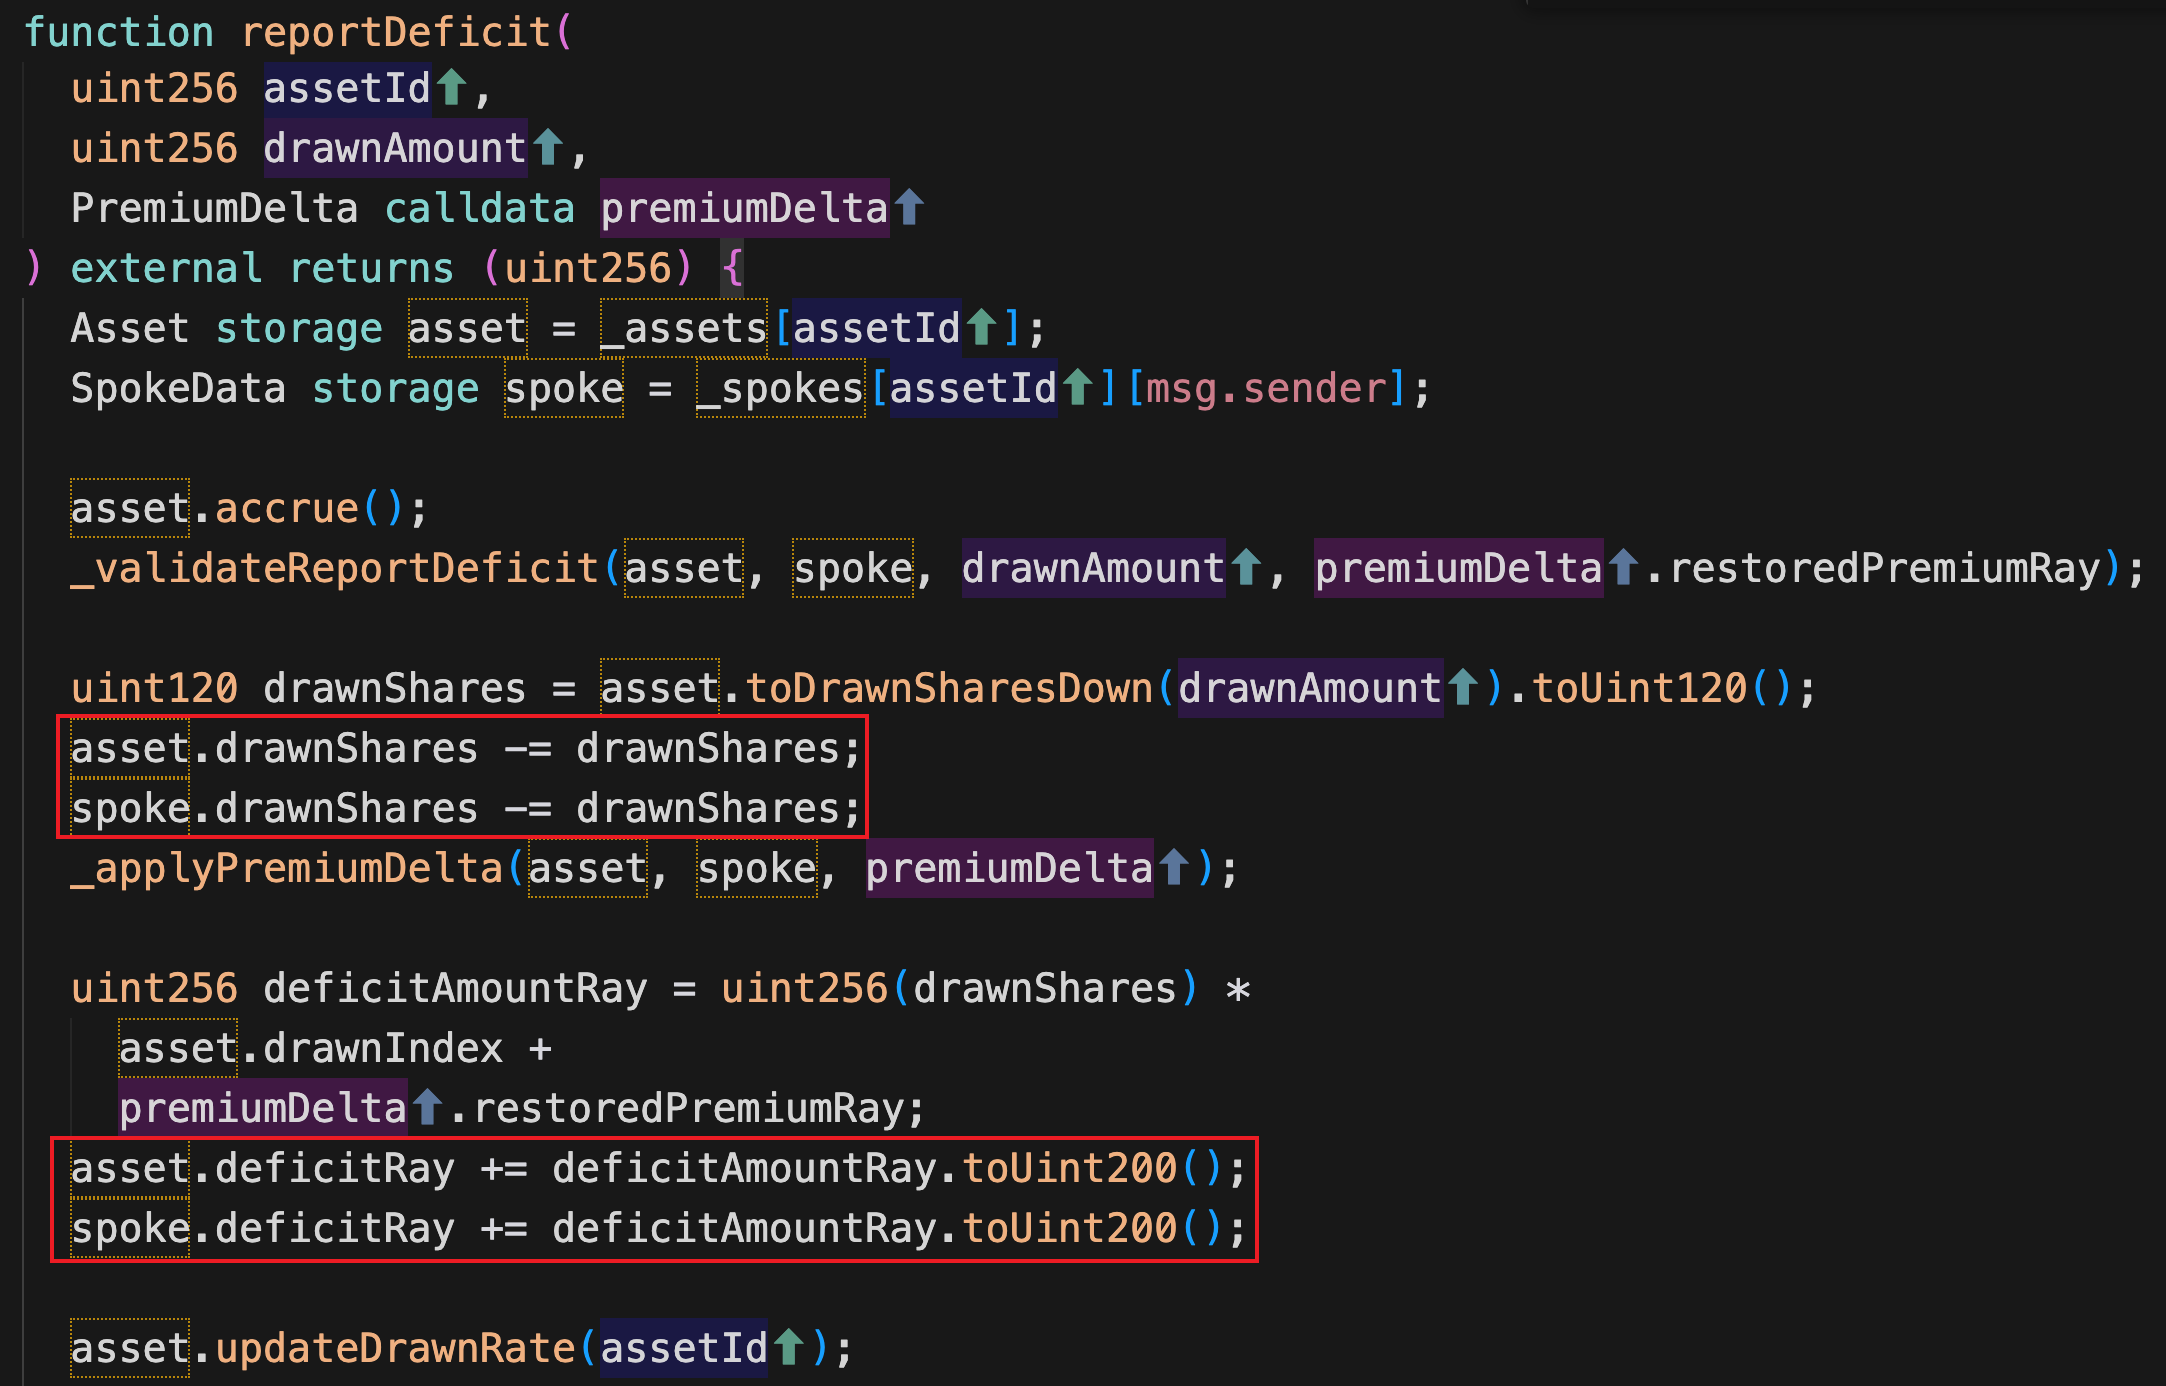2166x1386 pixels.
Task: Click the _applyPremiumDelta function call
Action: (x=287, y=868)
